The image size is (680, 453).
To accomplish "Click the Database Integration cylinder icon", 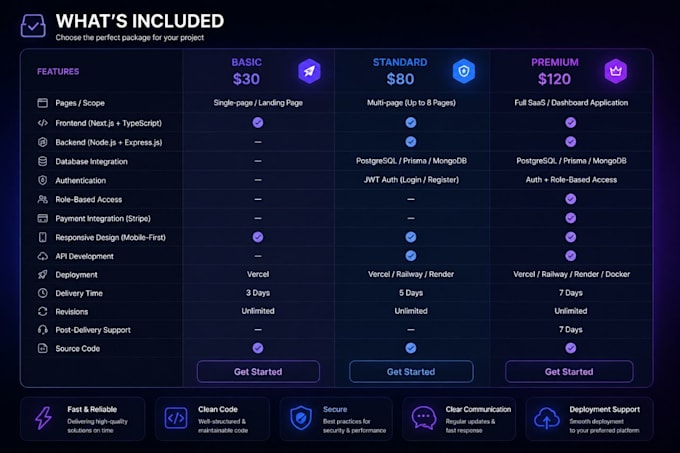I will pos(42,161).
